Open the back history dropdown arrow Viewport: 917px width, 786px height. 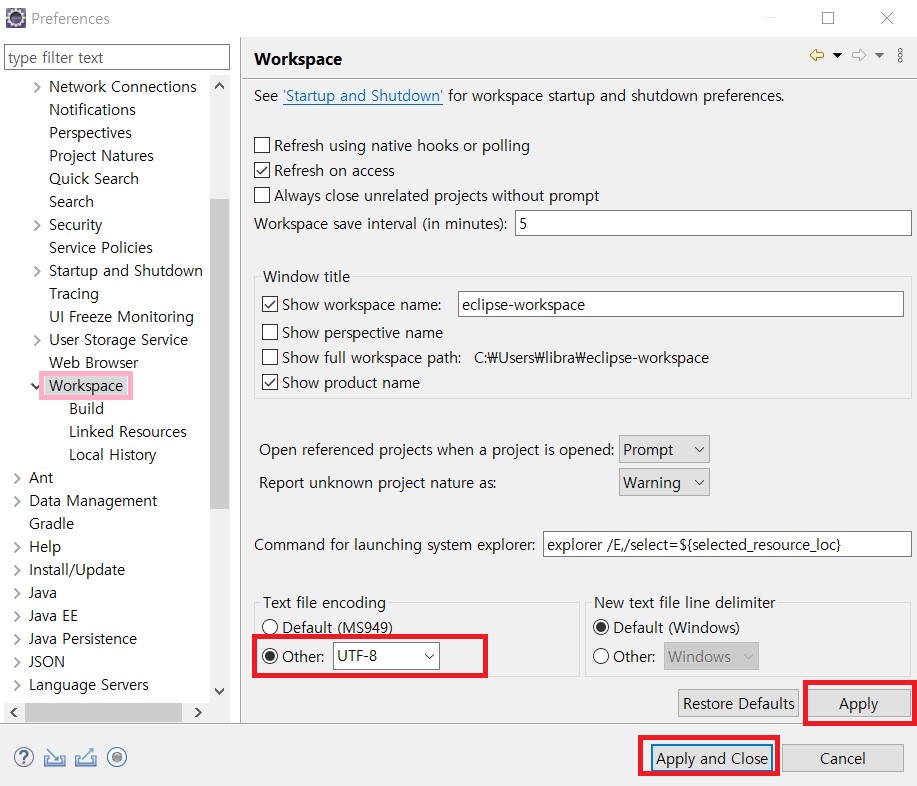[x=837, y=56]
